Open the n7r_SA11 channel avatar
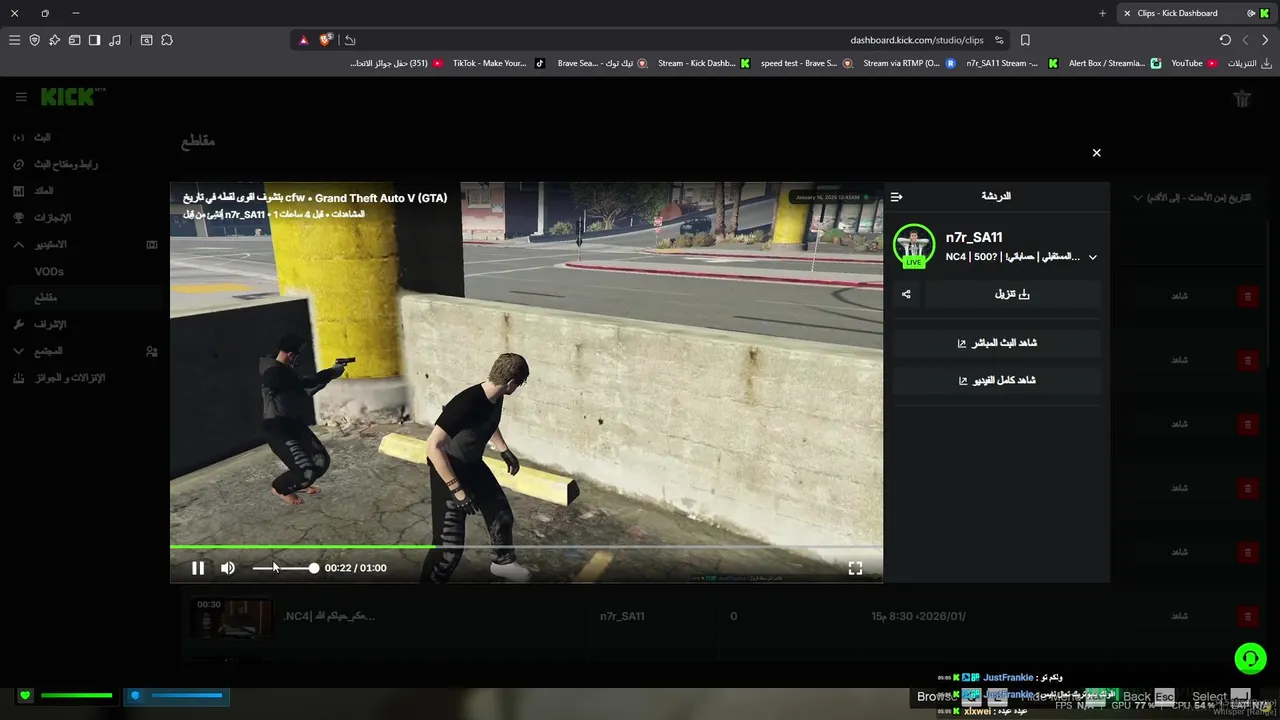The height and width of the screenshot is (720, 1280). 914,246
